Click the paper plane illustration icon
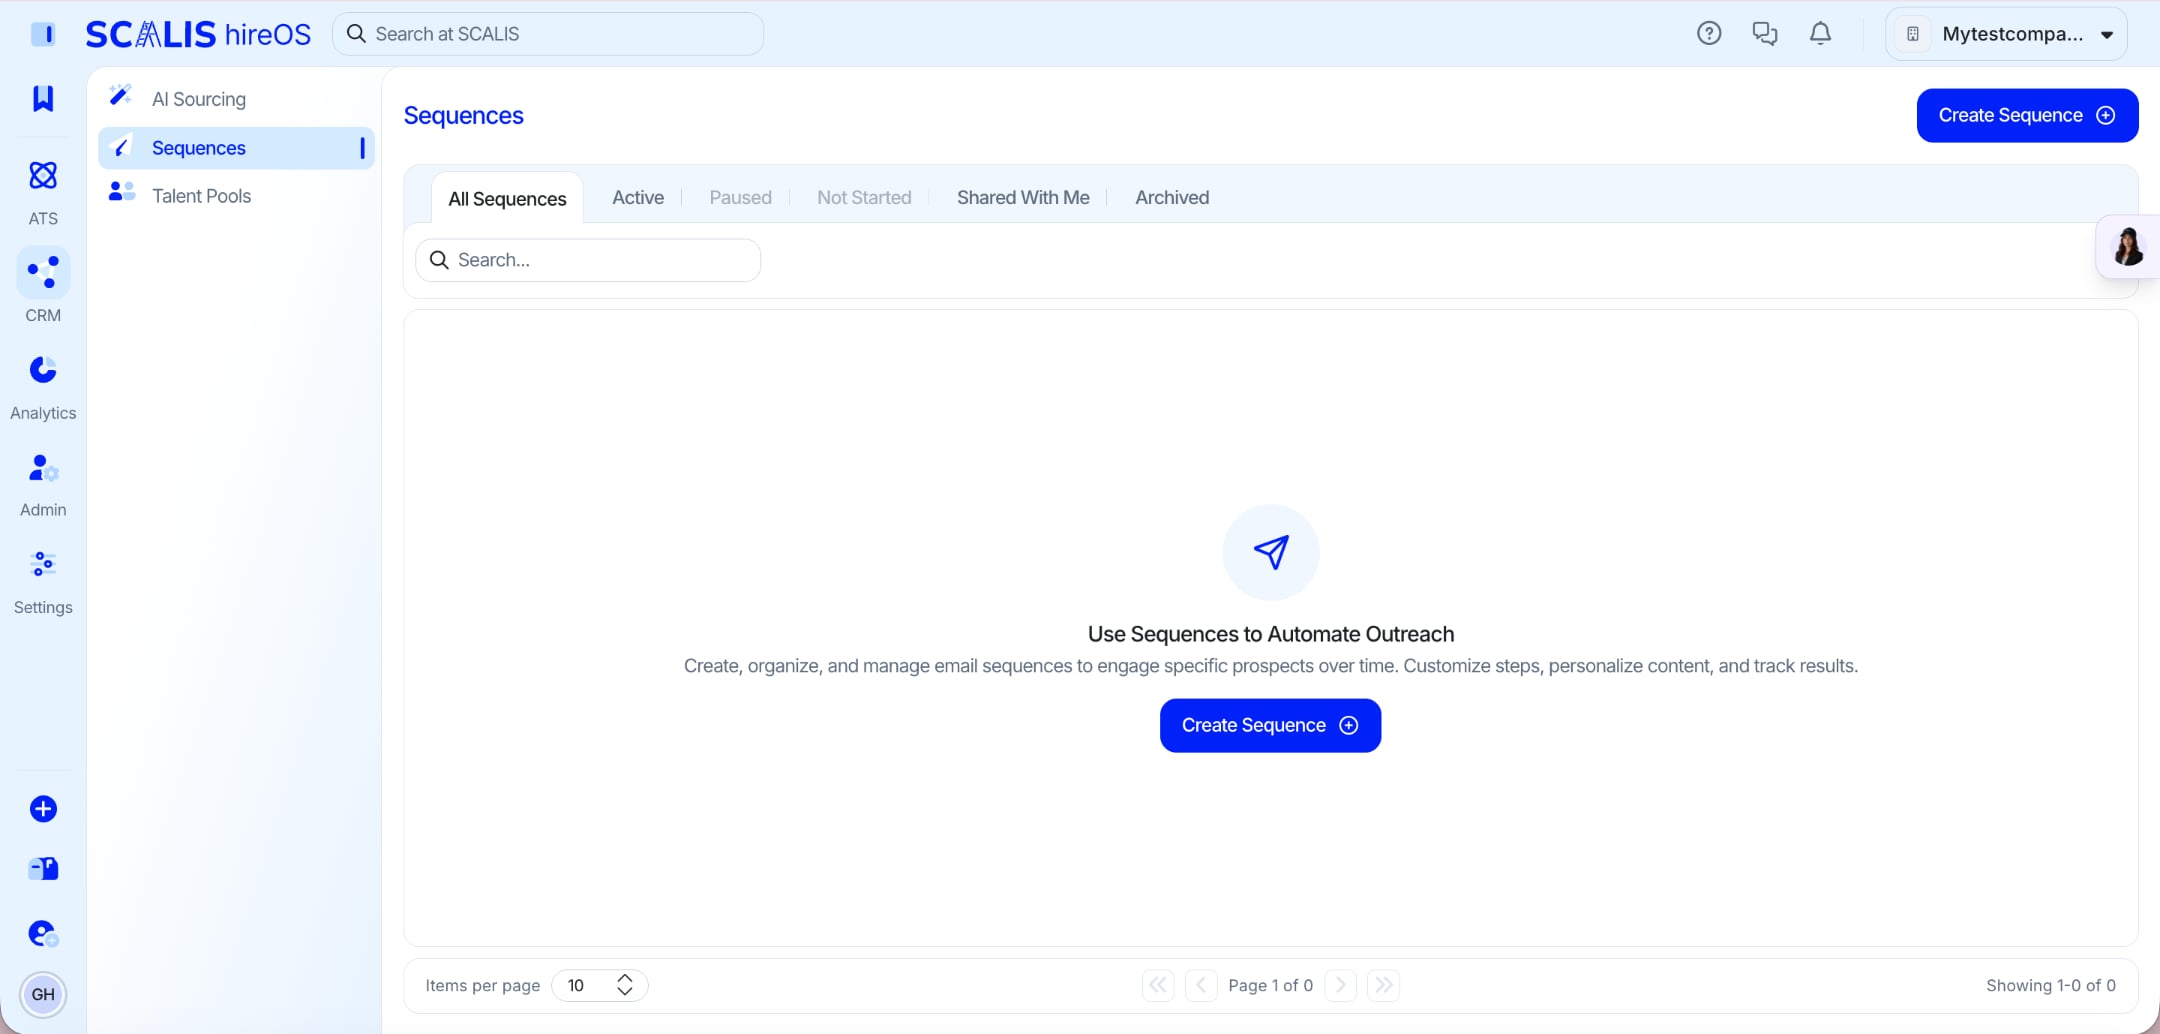Image resolution: width=2160 pixels, height=1034 pixels. click(1271, 552)
